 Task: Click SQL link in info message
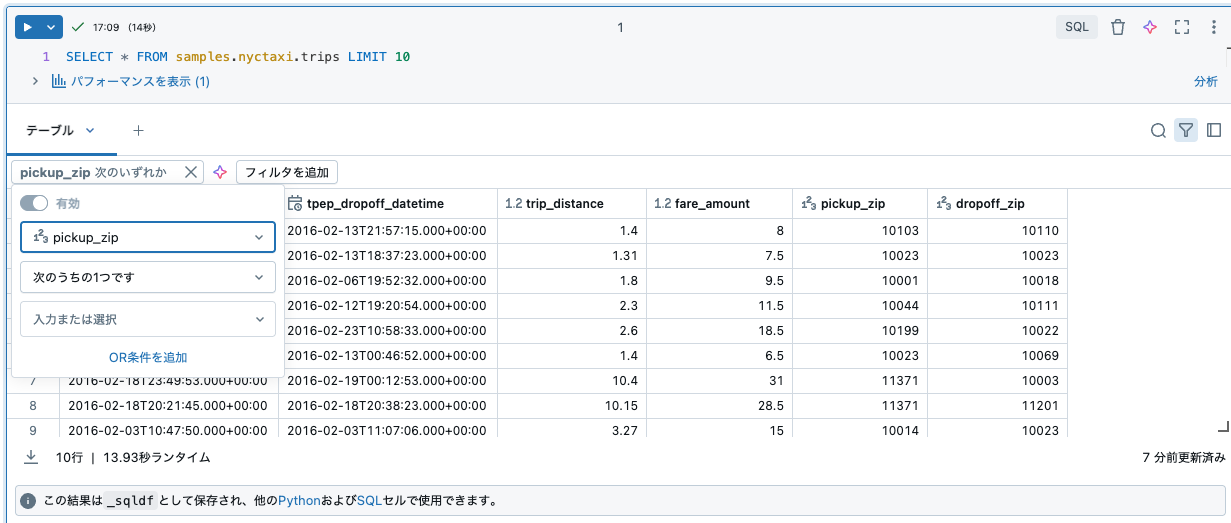(369, 500)
